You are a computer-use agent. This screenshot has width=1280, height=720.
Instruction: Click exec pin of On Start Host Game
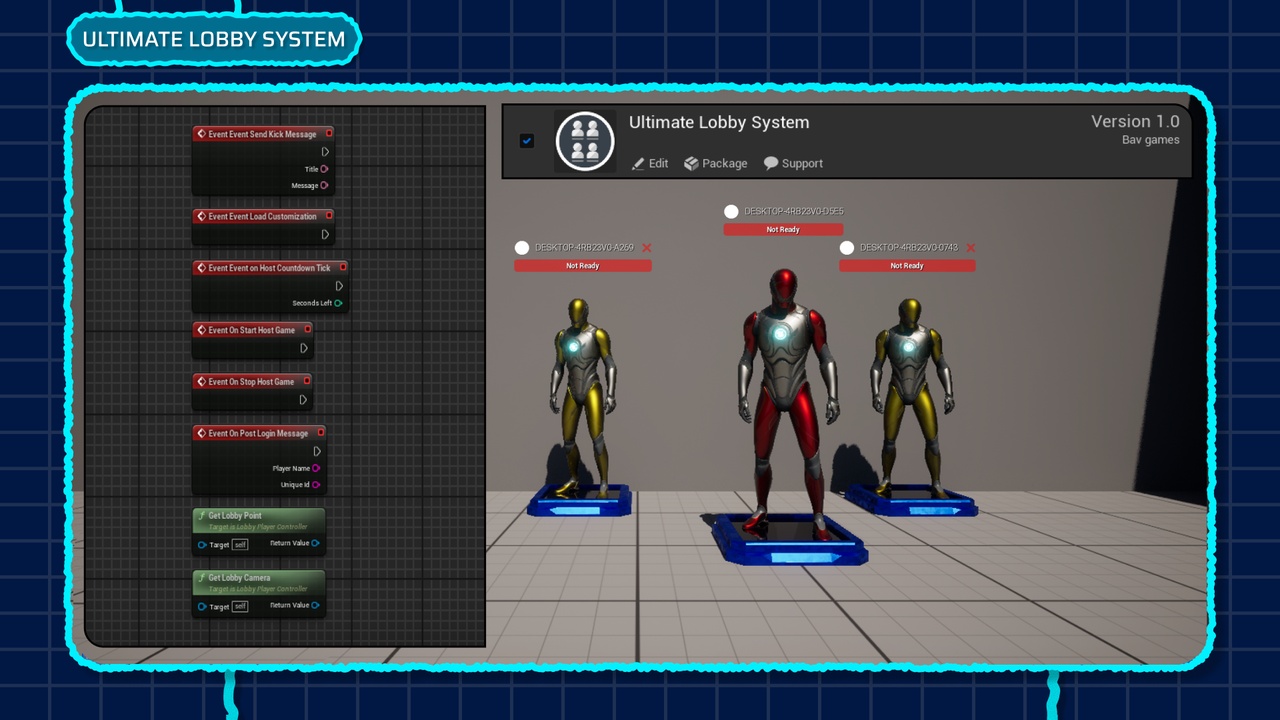(304, 348)
